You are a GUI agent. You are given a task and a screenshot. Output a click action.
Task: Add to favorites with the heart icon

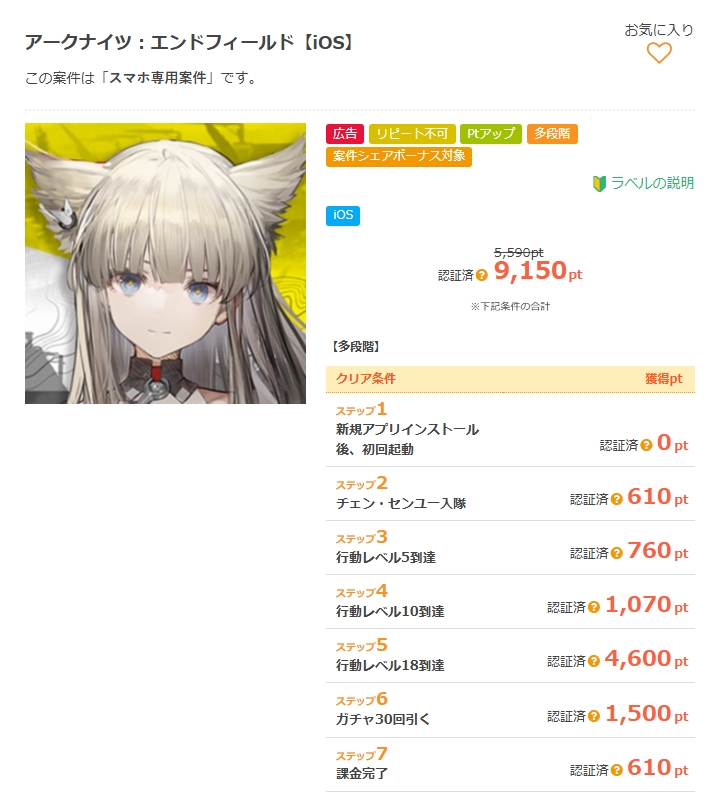(659, 53)
